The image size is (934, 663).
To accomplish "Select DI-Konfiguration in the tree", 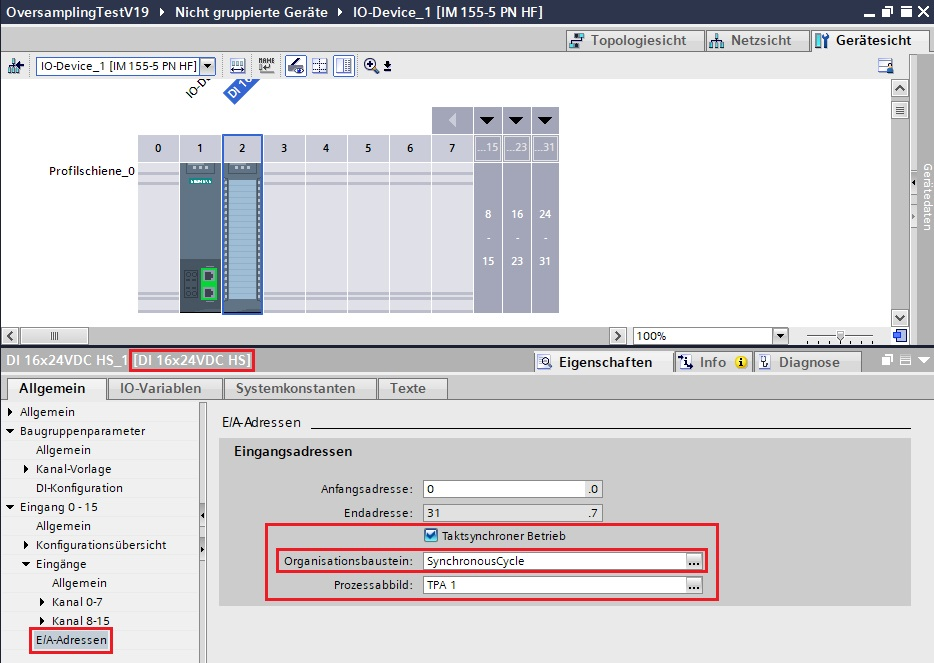I will coord(79,488).
